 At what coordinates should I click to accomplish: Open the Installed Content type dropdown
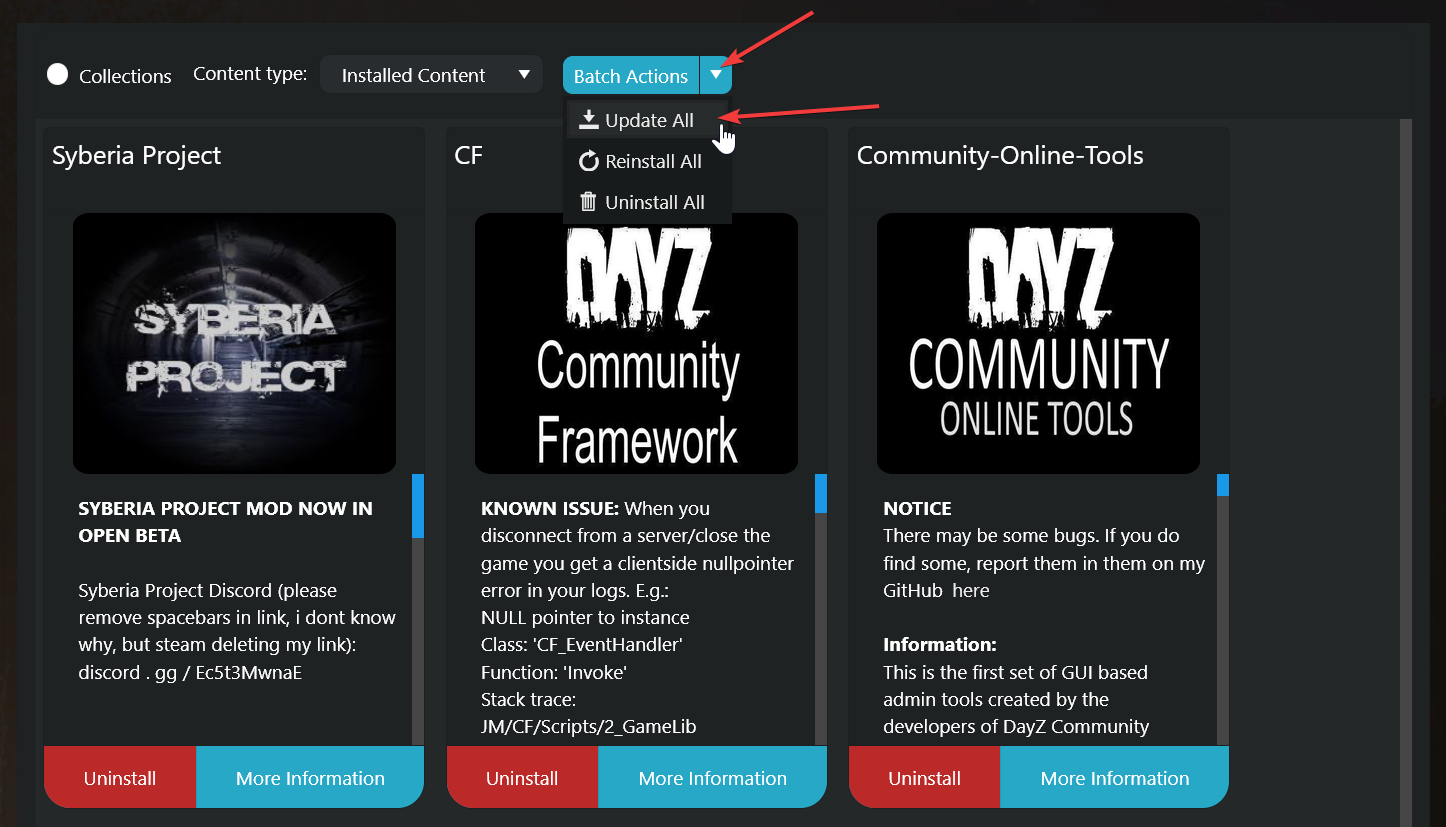pyautogui.click(x=431, y=75)
